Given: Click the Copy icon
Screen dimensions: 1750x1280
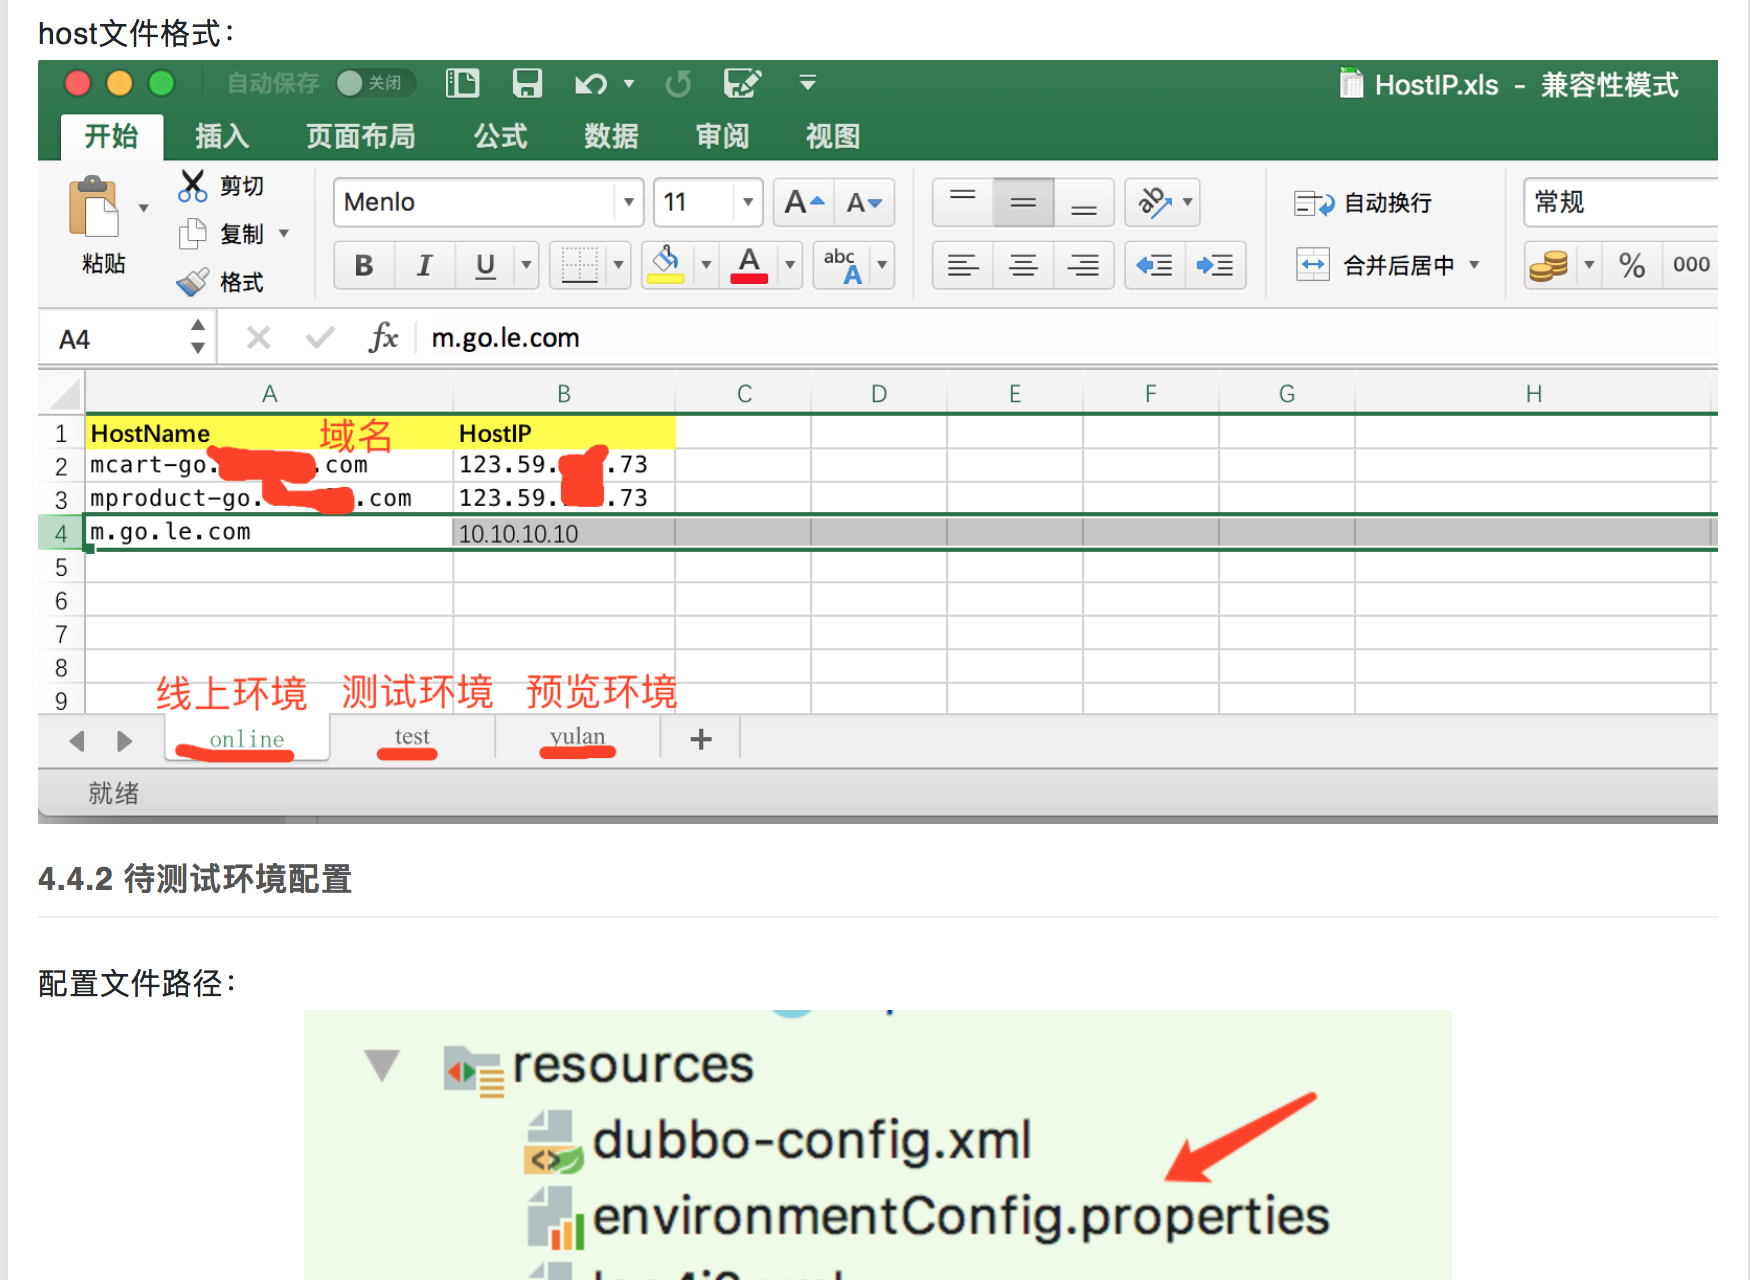Looking at the screenshot, I should (x=192, y=234).
